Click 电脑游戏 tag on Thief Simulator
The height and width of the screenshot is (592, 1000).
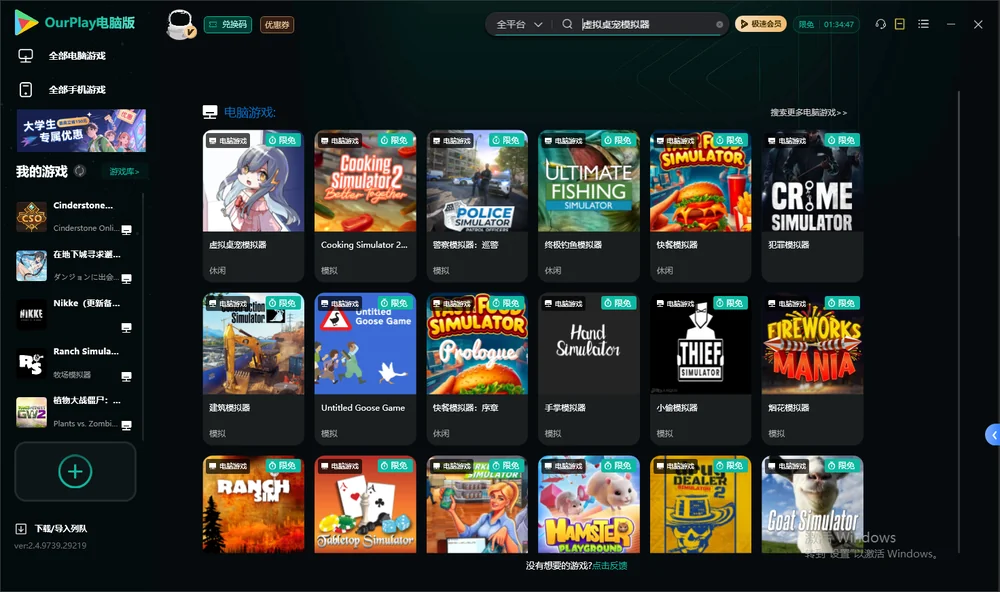tap(675, 304)
